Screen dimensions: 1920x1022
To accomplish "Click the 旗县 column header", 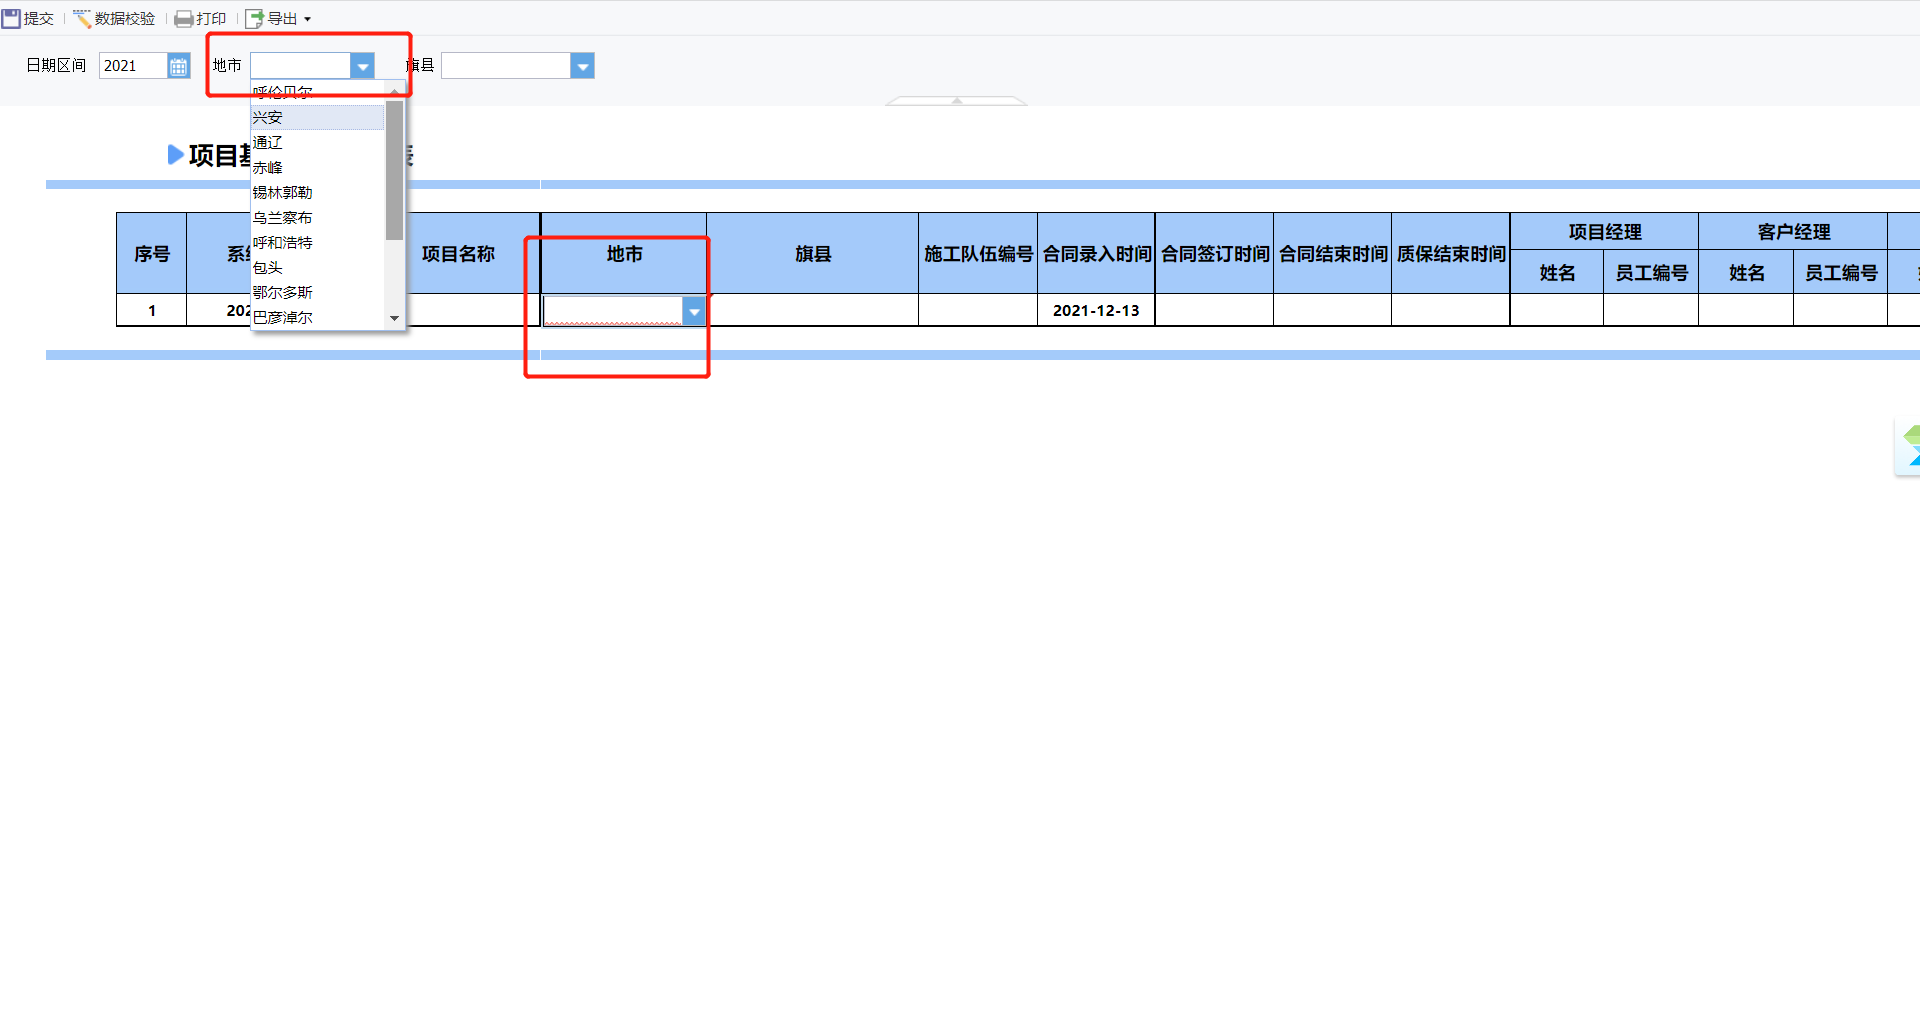I will point(813,254).
